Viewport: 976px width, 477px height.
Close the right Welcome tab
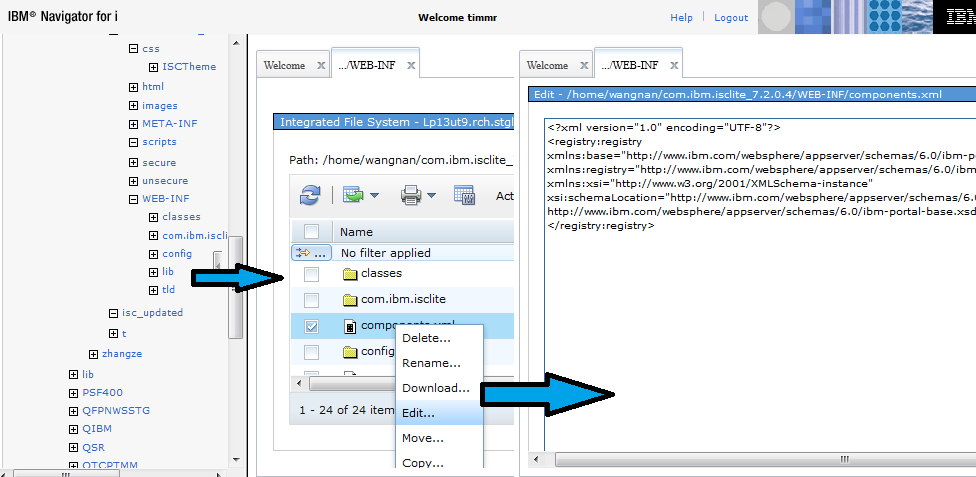click(x=584, y=65)
